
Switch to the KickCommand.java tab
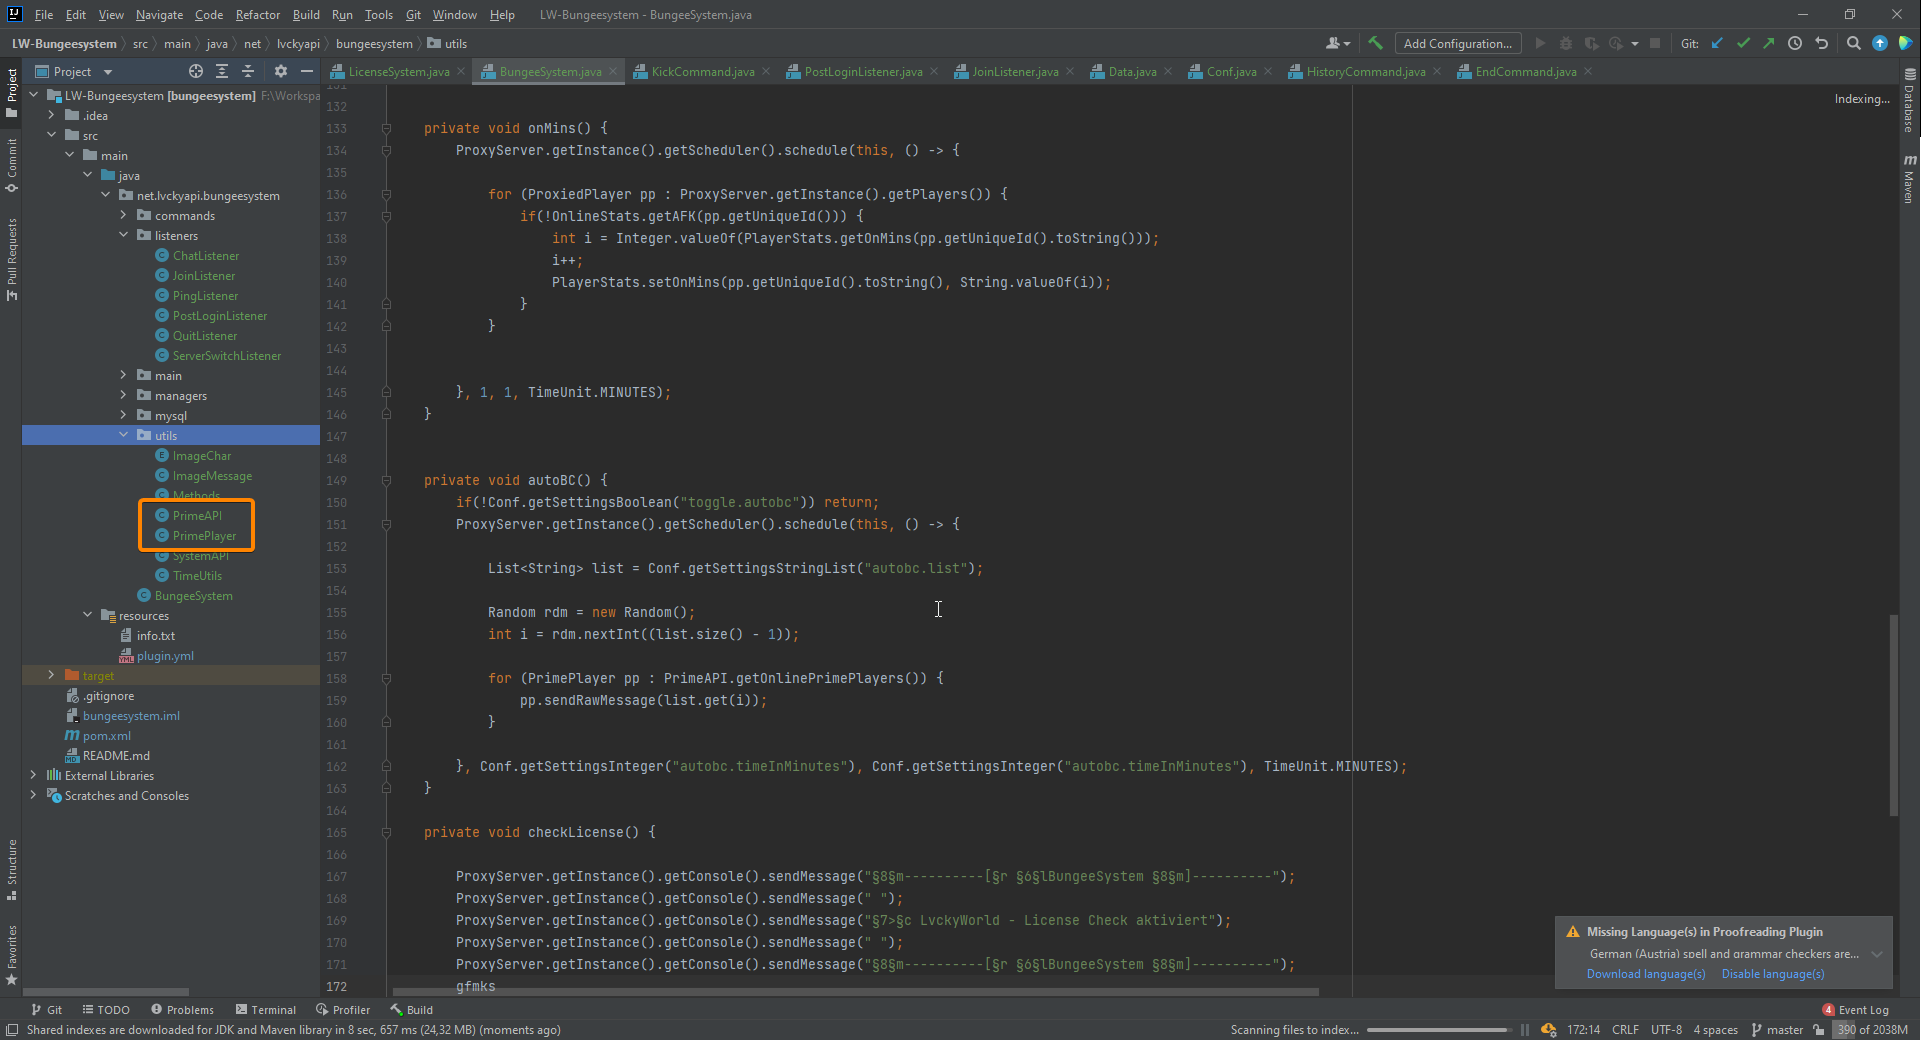click(702, 72)
